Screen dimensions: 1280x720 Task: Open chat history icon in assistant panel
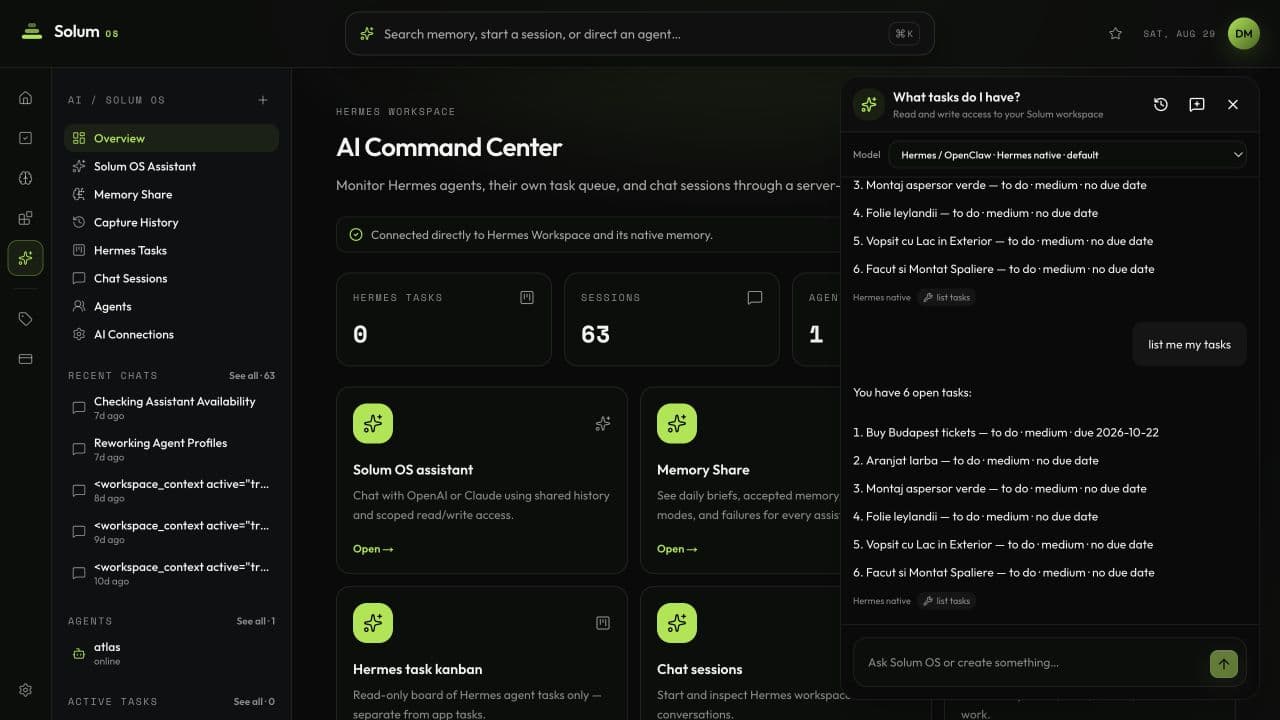coord(1161,104)
